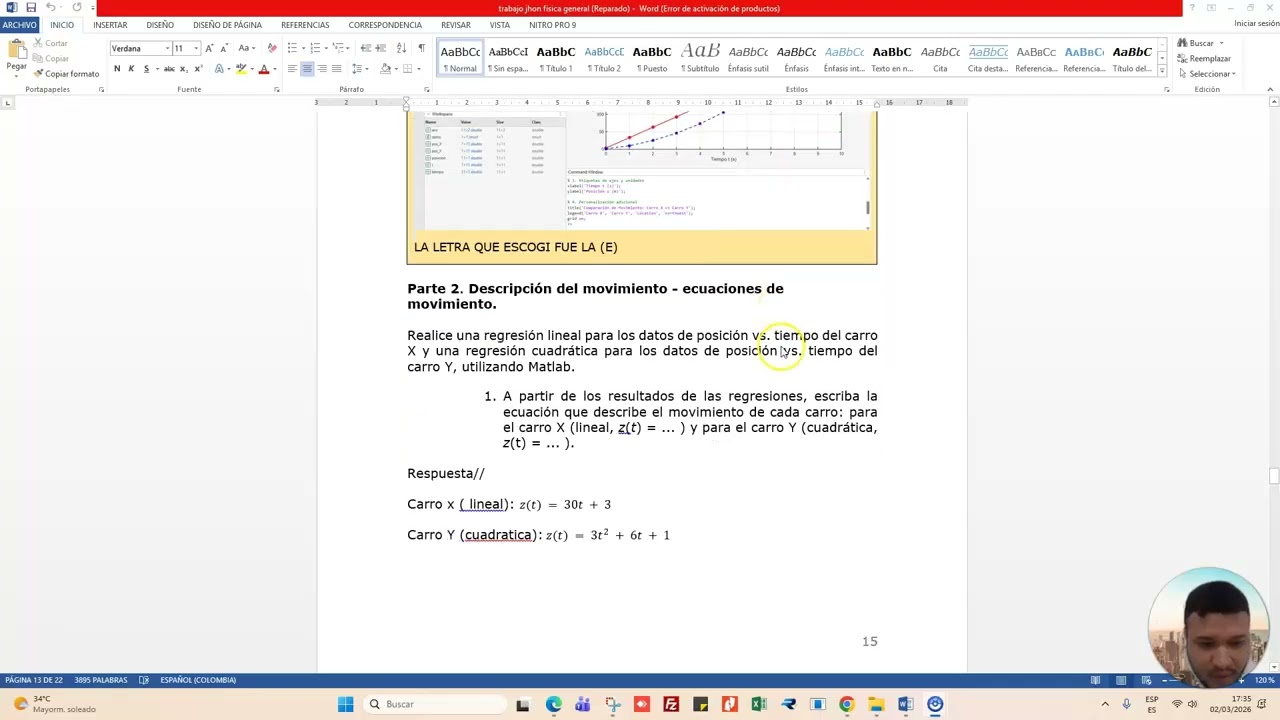
Task: Justify the paragraph text
Action: click(x=336, y=69)
